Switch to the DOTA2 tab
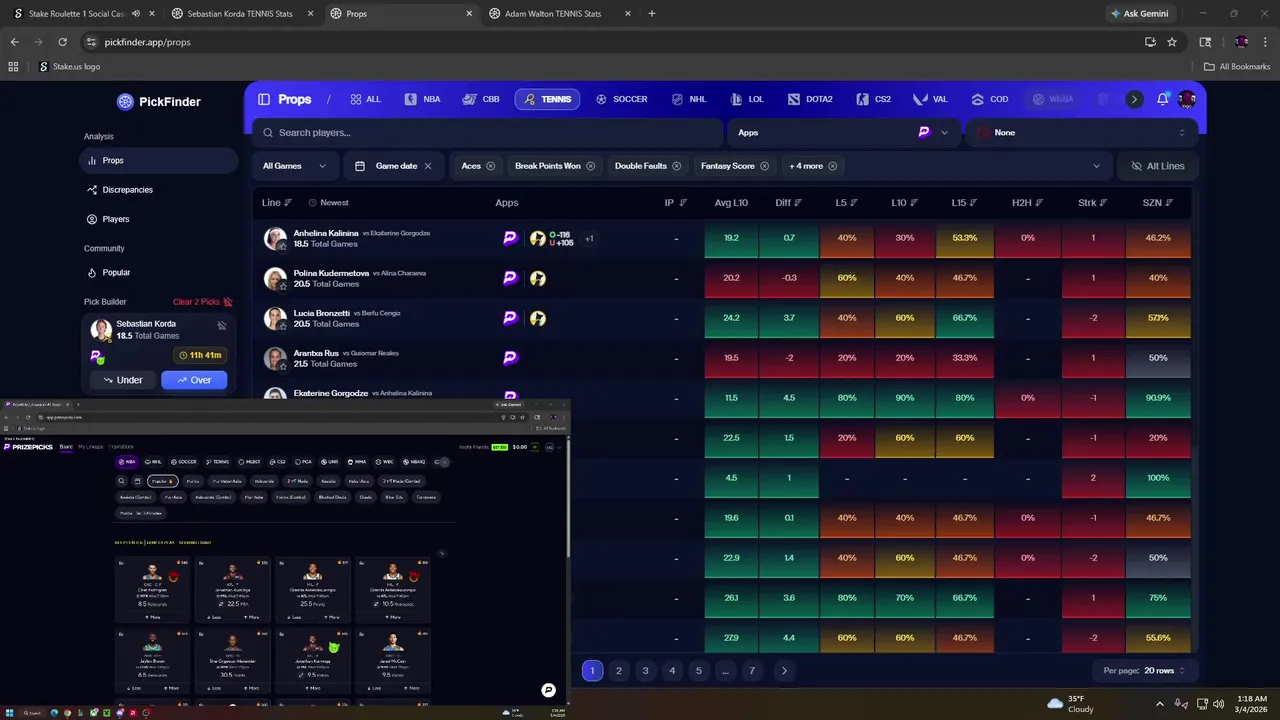1280x720 pixels. point(810,99)
